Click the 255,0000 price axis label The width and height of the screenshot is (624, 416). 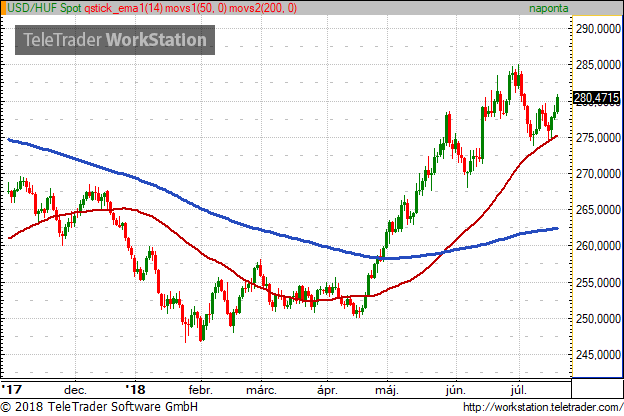[598, 282]
